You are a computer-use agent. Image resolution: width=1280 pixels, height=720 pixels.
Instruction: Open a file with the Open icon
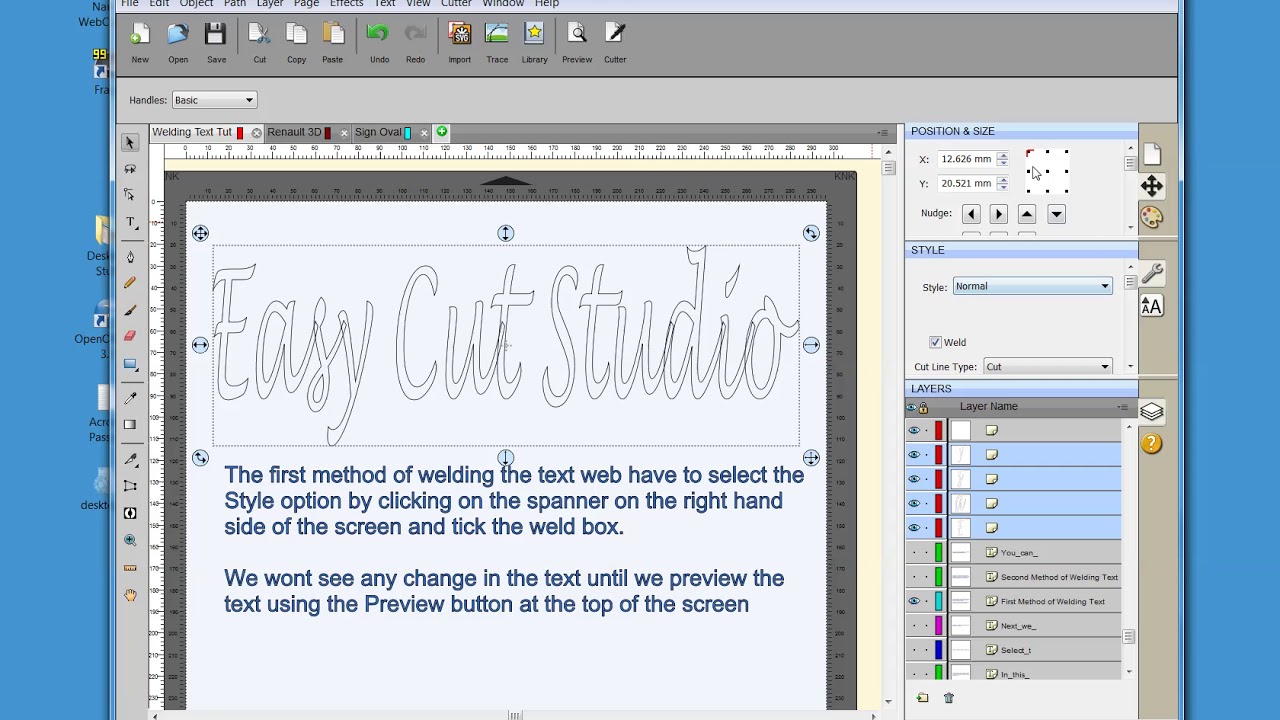(178, 43)
